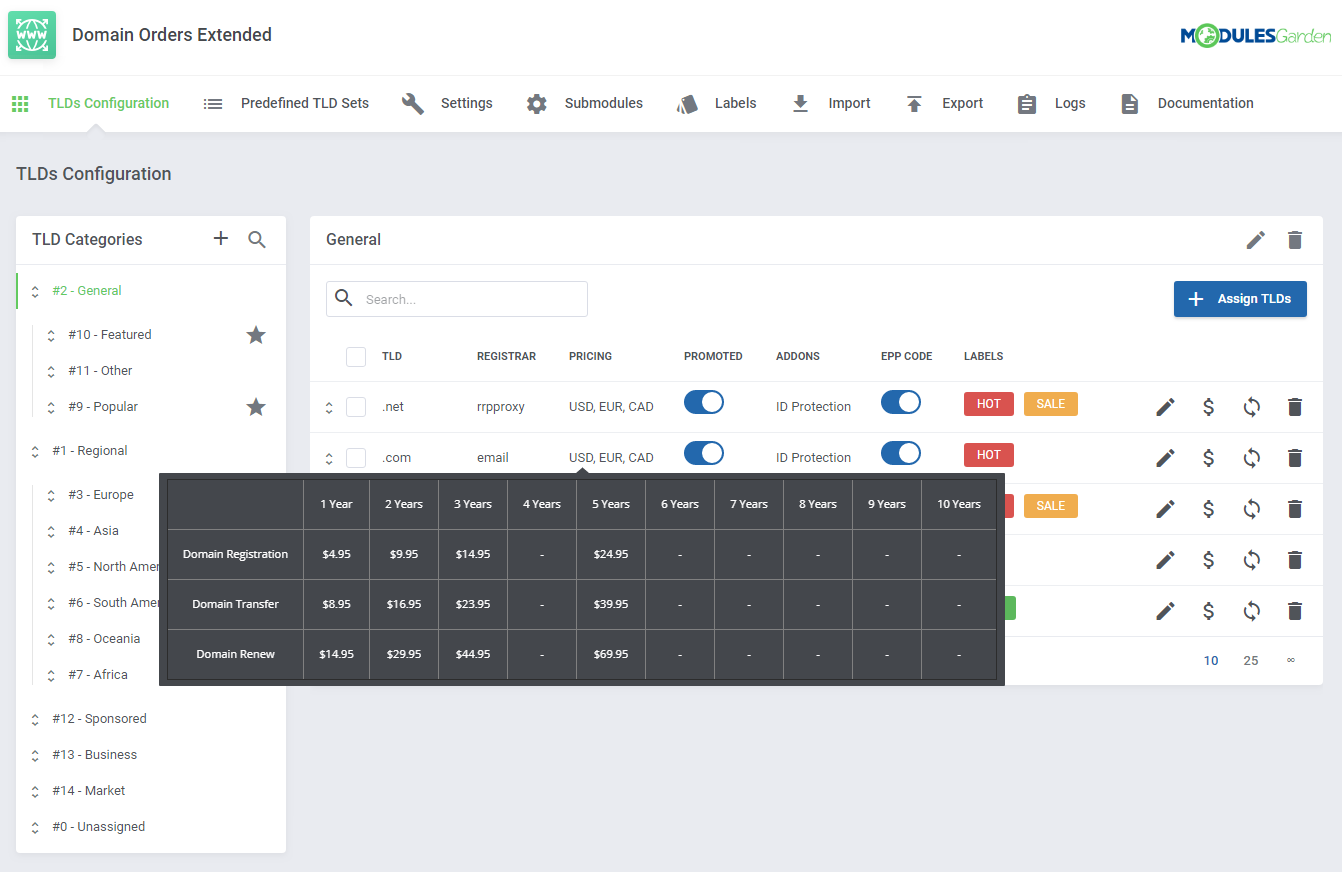Go to the Submodules tab
This screenshot has width=1342, height=872.
click(x=586, y=103)
